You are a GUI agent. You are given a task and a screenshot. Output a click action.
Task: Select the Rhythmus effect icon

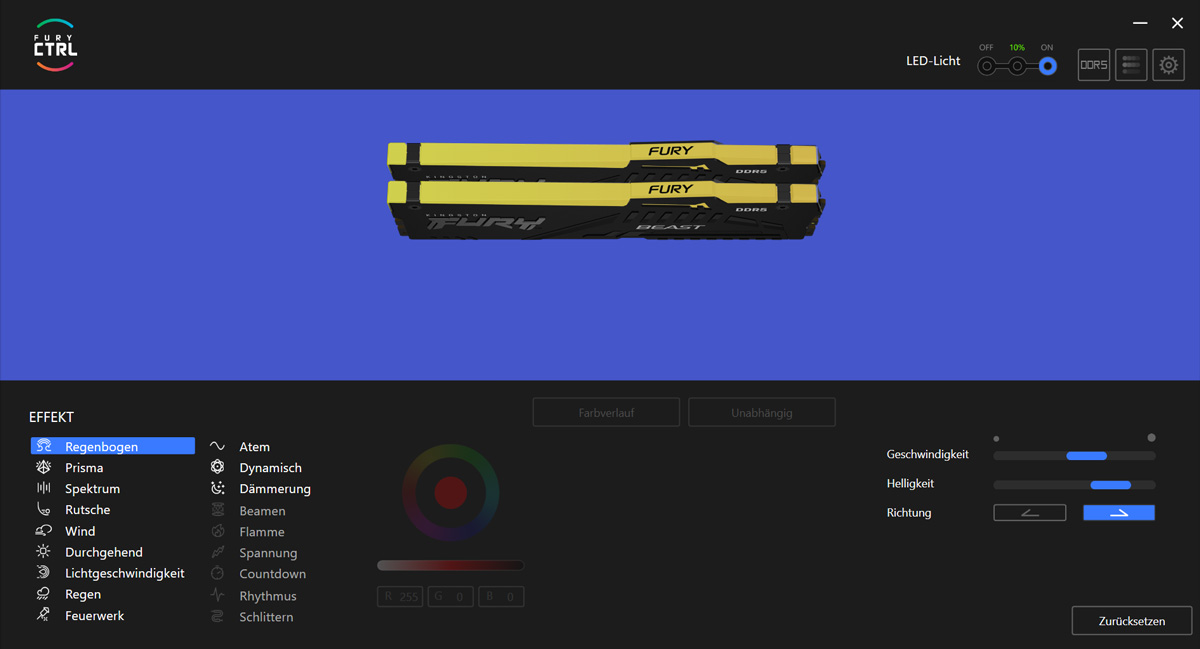click(217, 596)
